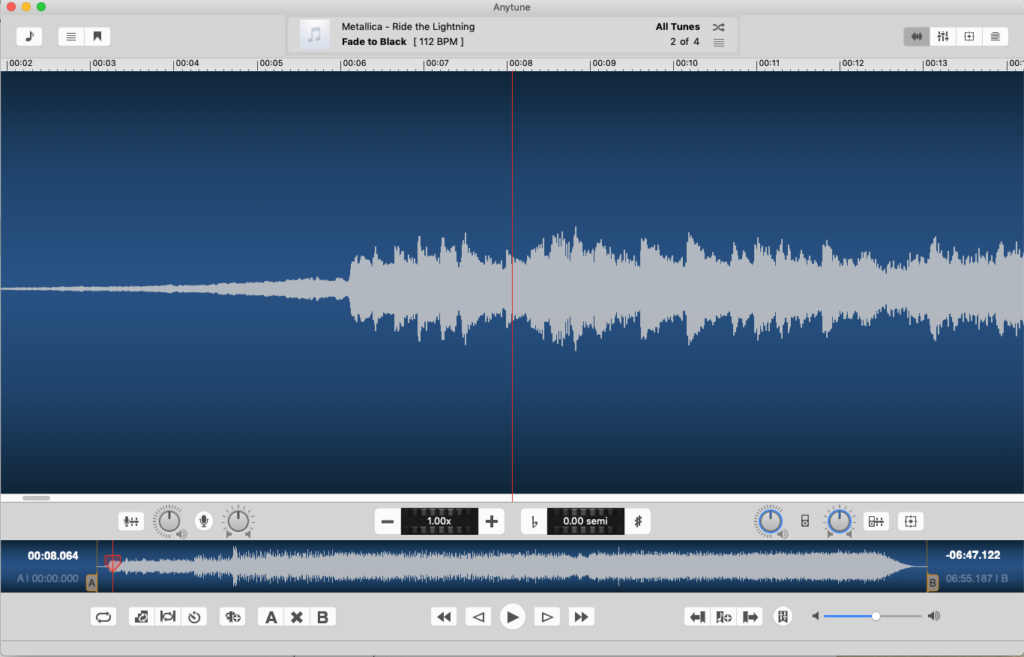Viewport: 1024px width, 657px height.
Task: Open the music library note button
Action: click(29, 37)
